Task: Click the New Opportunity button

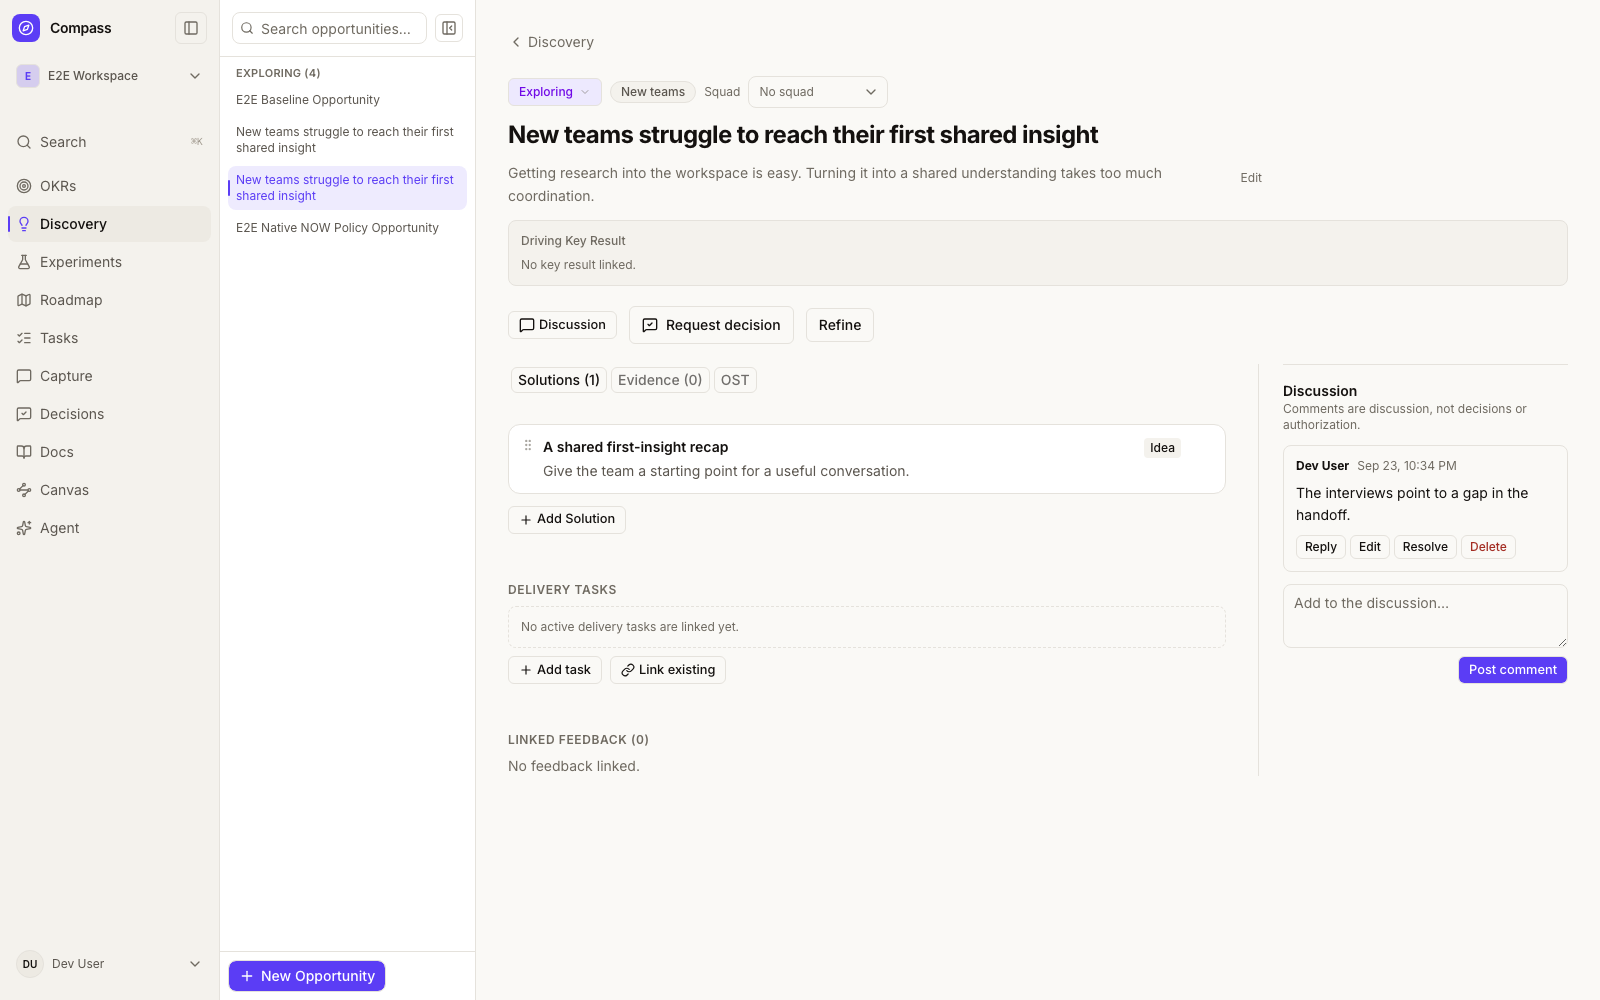Action: coord(307,976)
